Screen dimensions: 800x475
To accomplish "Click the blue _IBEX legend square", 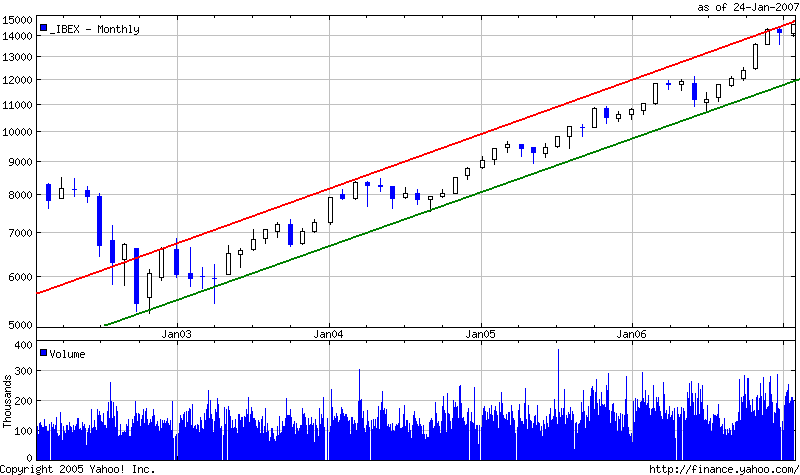I will (x=44, y=28).
